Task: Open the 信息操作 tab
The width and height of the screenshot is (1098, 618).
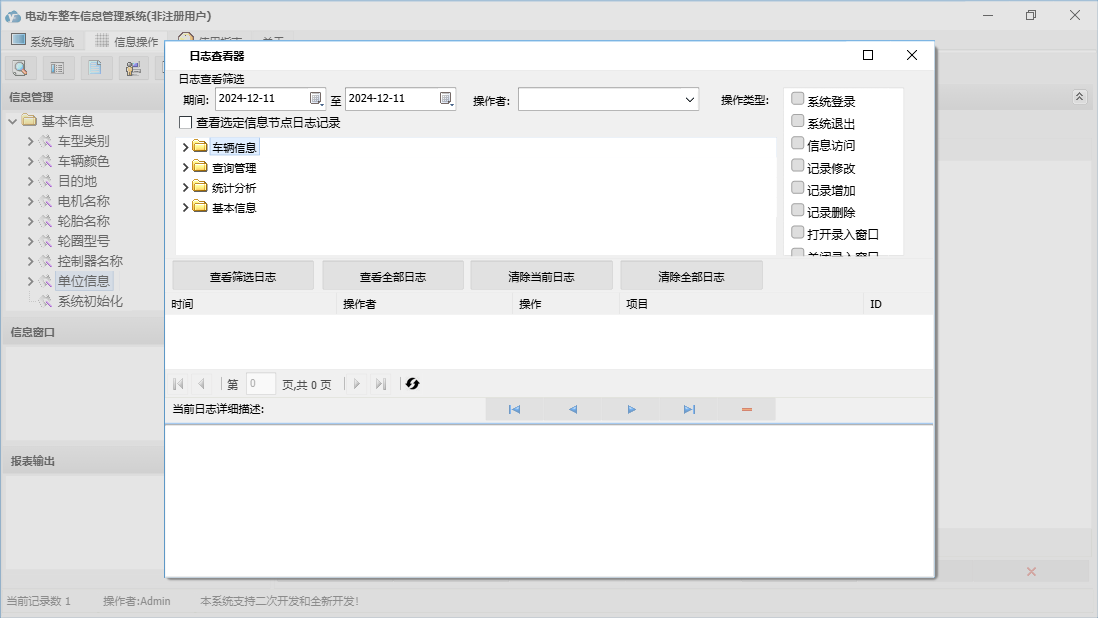Action: pyautogui.click(x=126, y=41)
